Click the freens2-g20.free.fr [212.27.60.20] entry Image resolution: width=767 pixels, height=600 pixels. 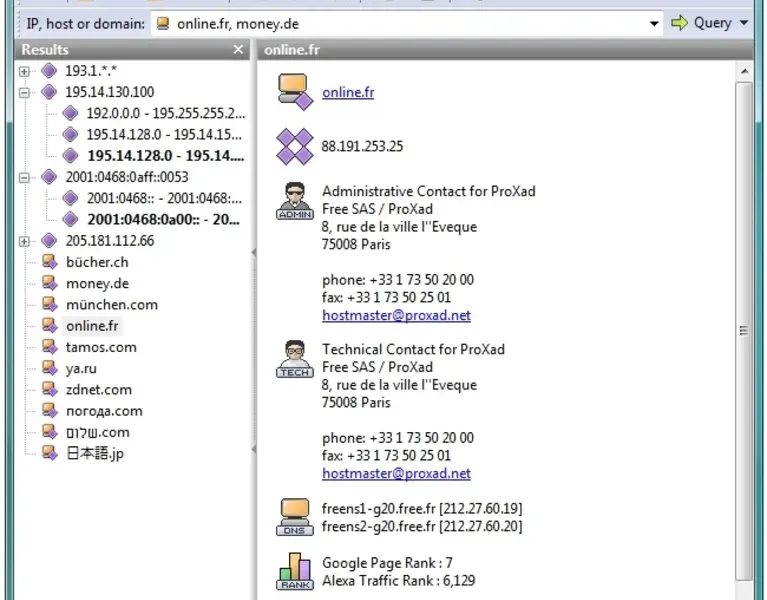422,527
